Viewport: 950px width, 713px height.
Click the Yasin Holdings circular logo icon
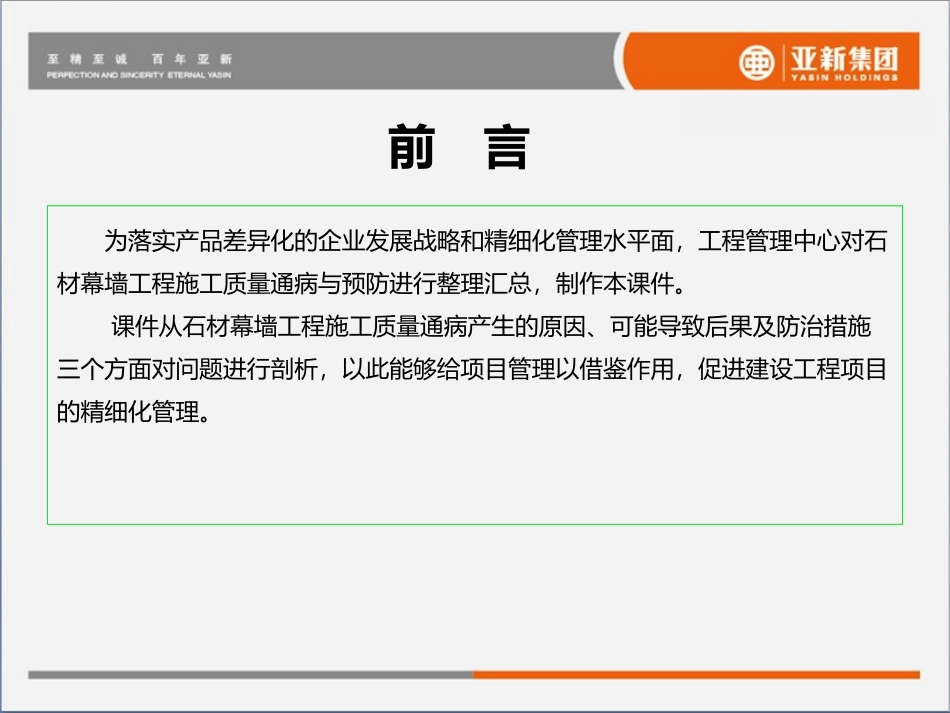[x=756, y=62]
